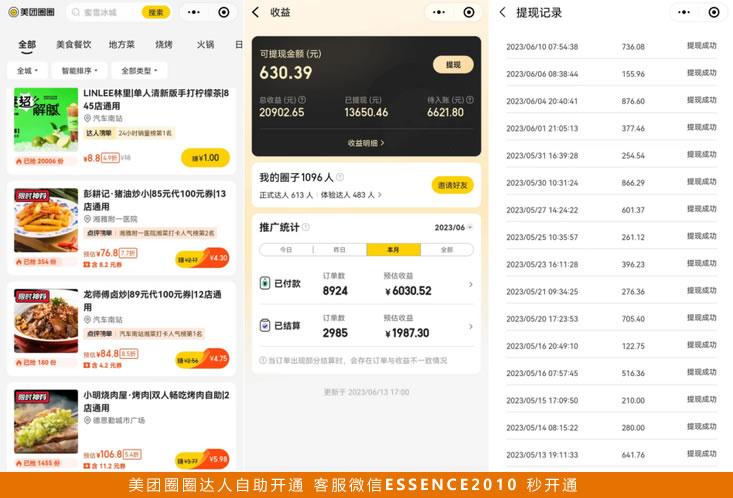Tap location pin next to 德思勤城市广场
Screen dimensions: 733x498
(x=87, y=420)
